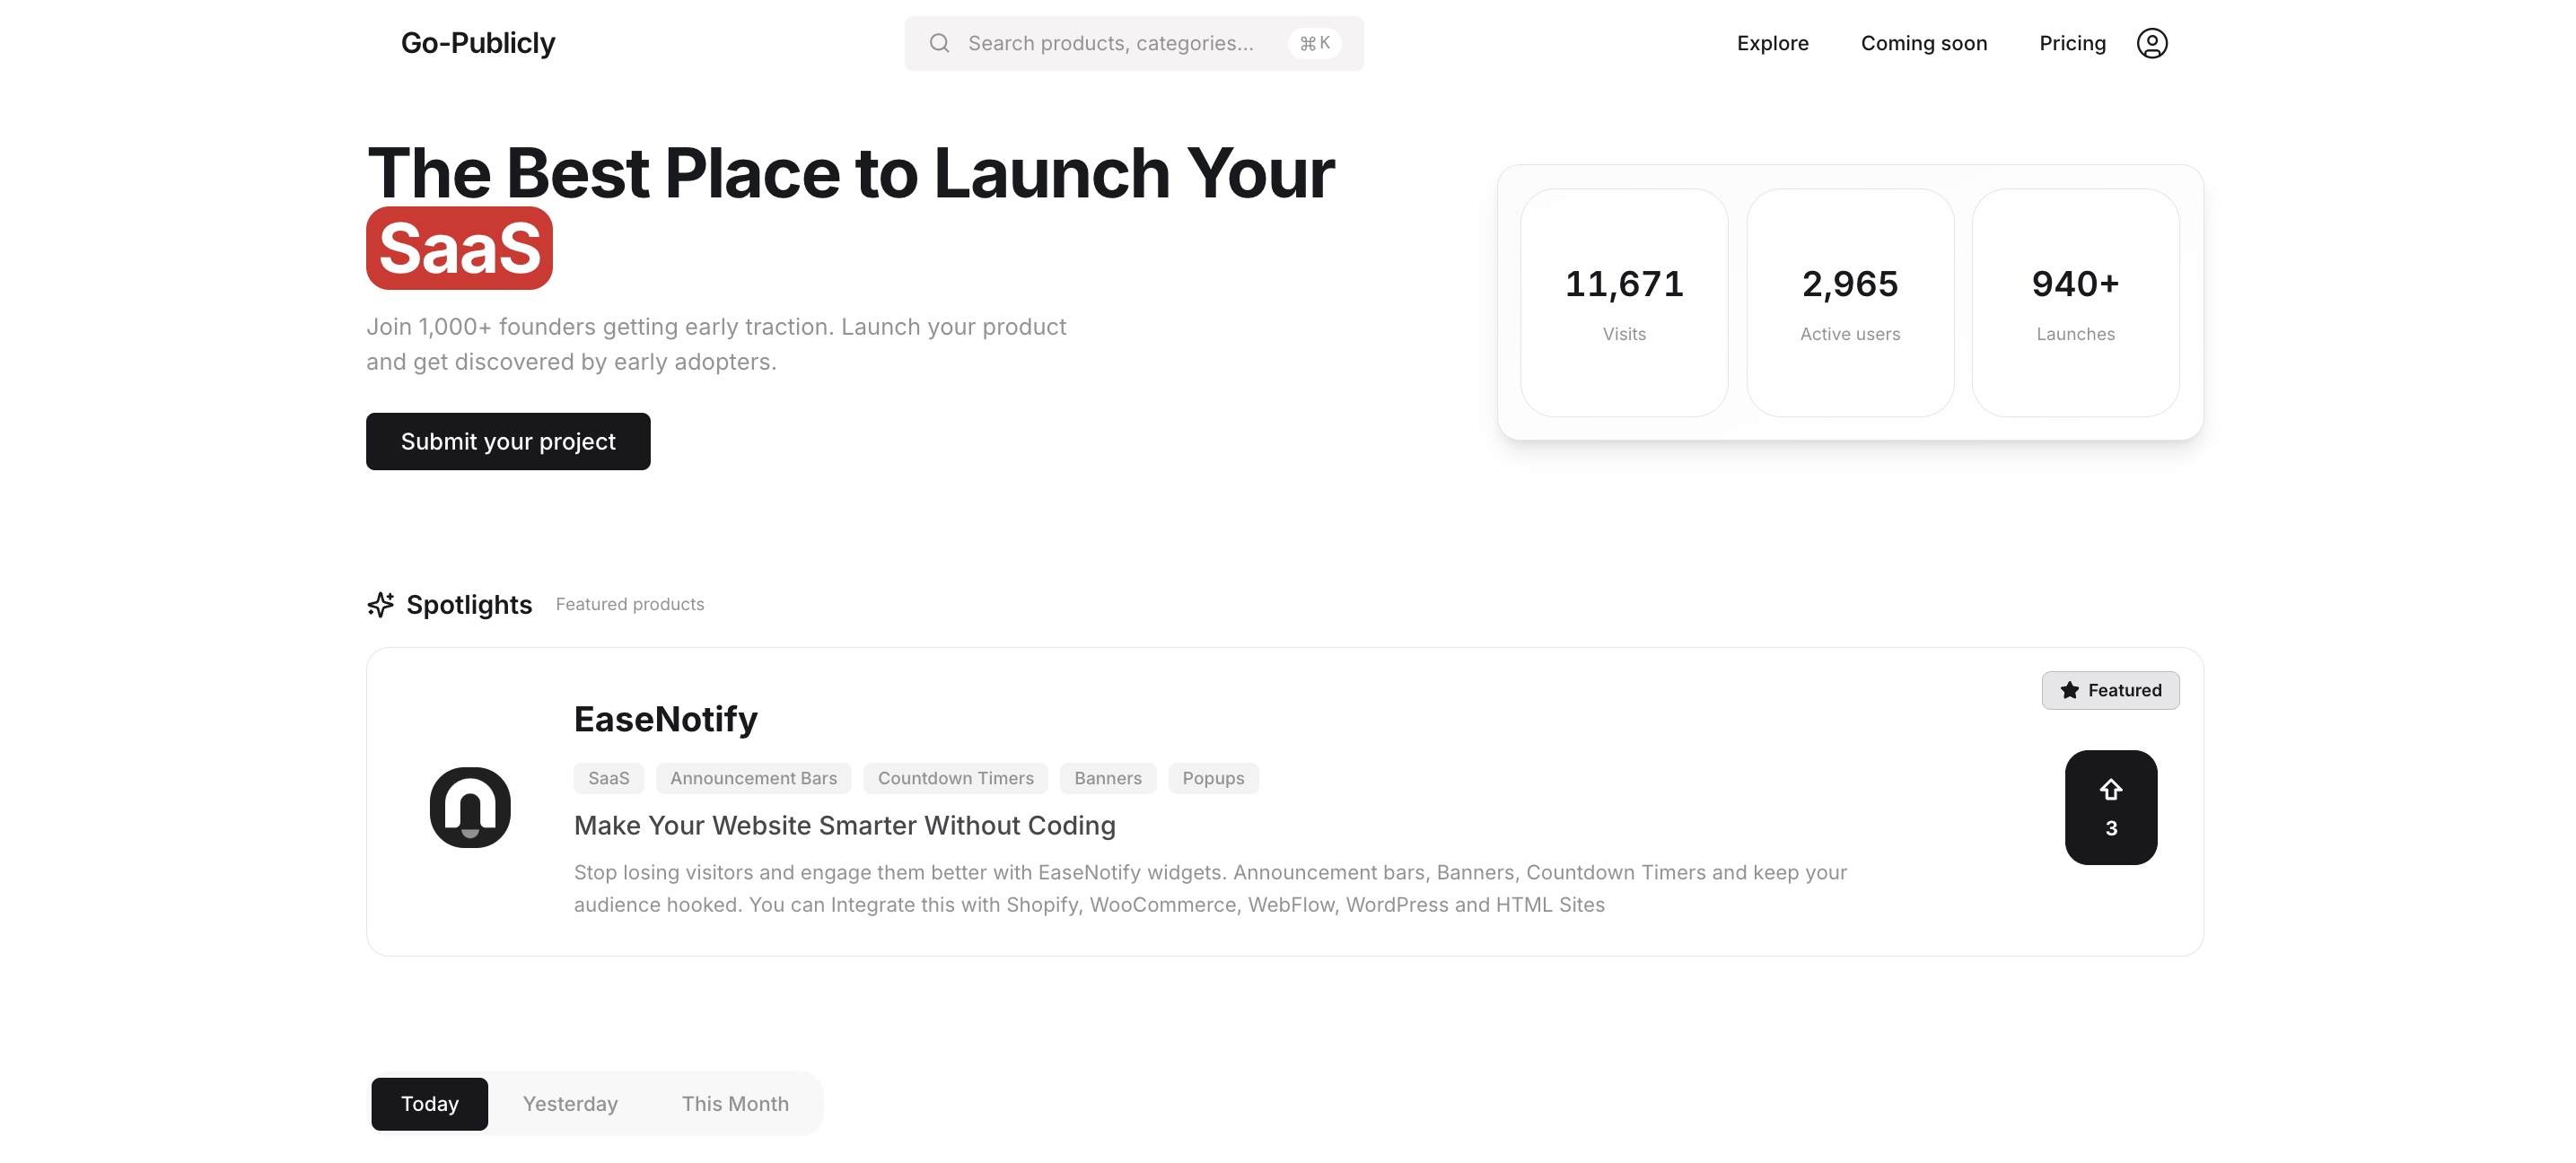Screen dimensions: 2576x1163
Task: Click the Cmd+K shortcut badge
Action: click(1314, 43)
